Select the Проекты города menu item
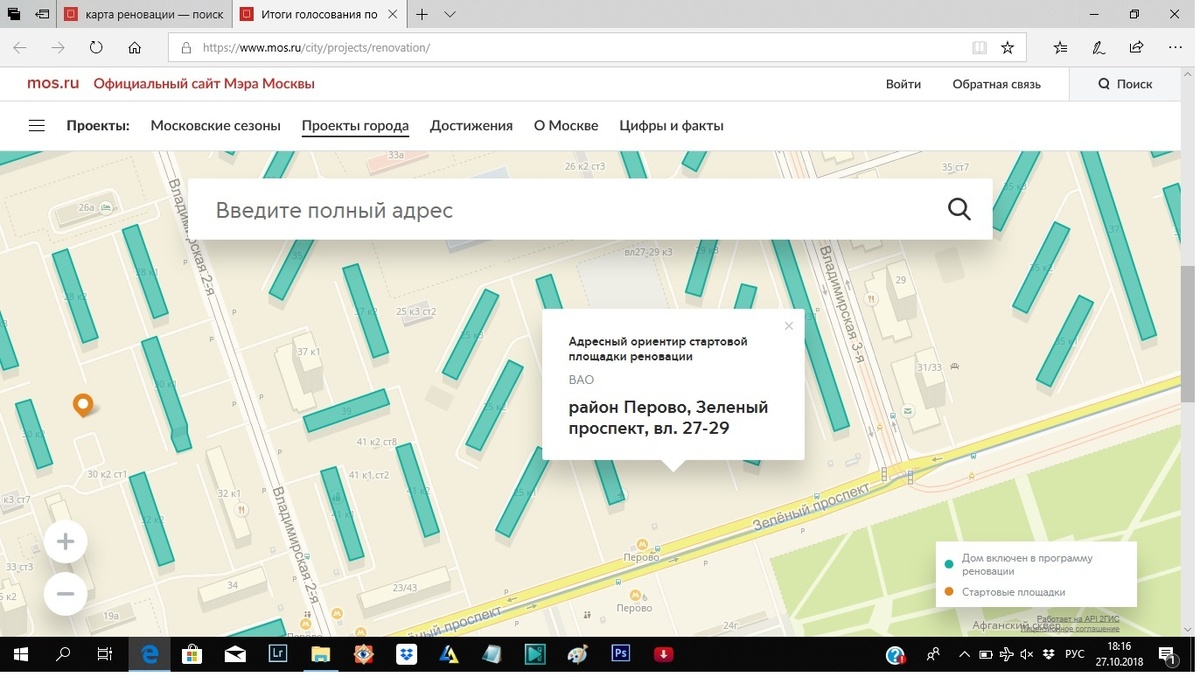1200x677 pixels. tap(355, 126)
